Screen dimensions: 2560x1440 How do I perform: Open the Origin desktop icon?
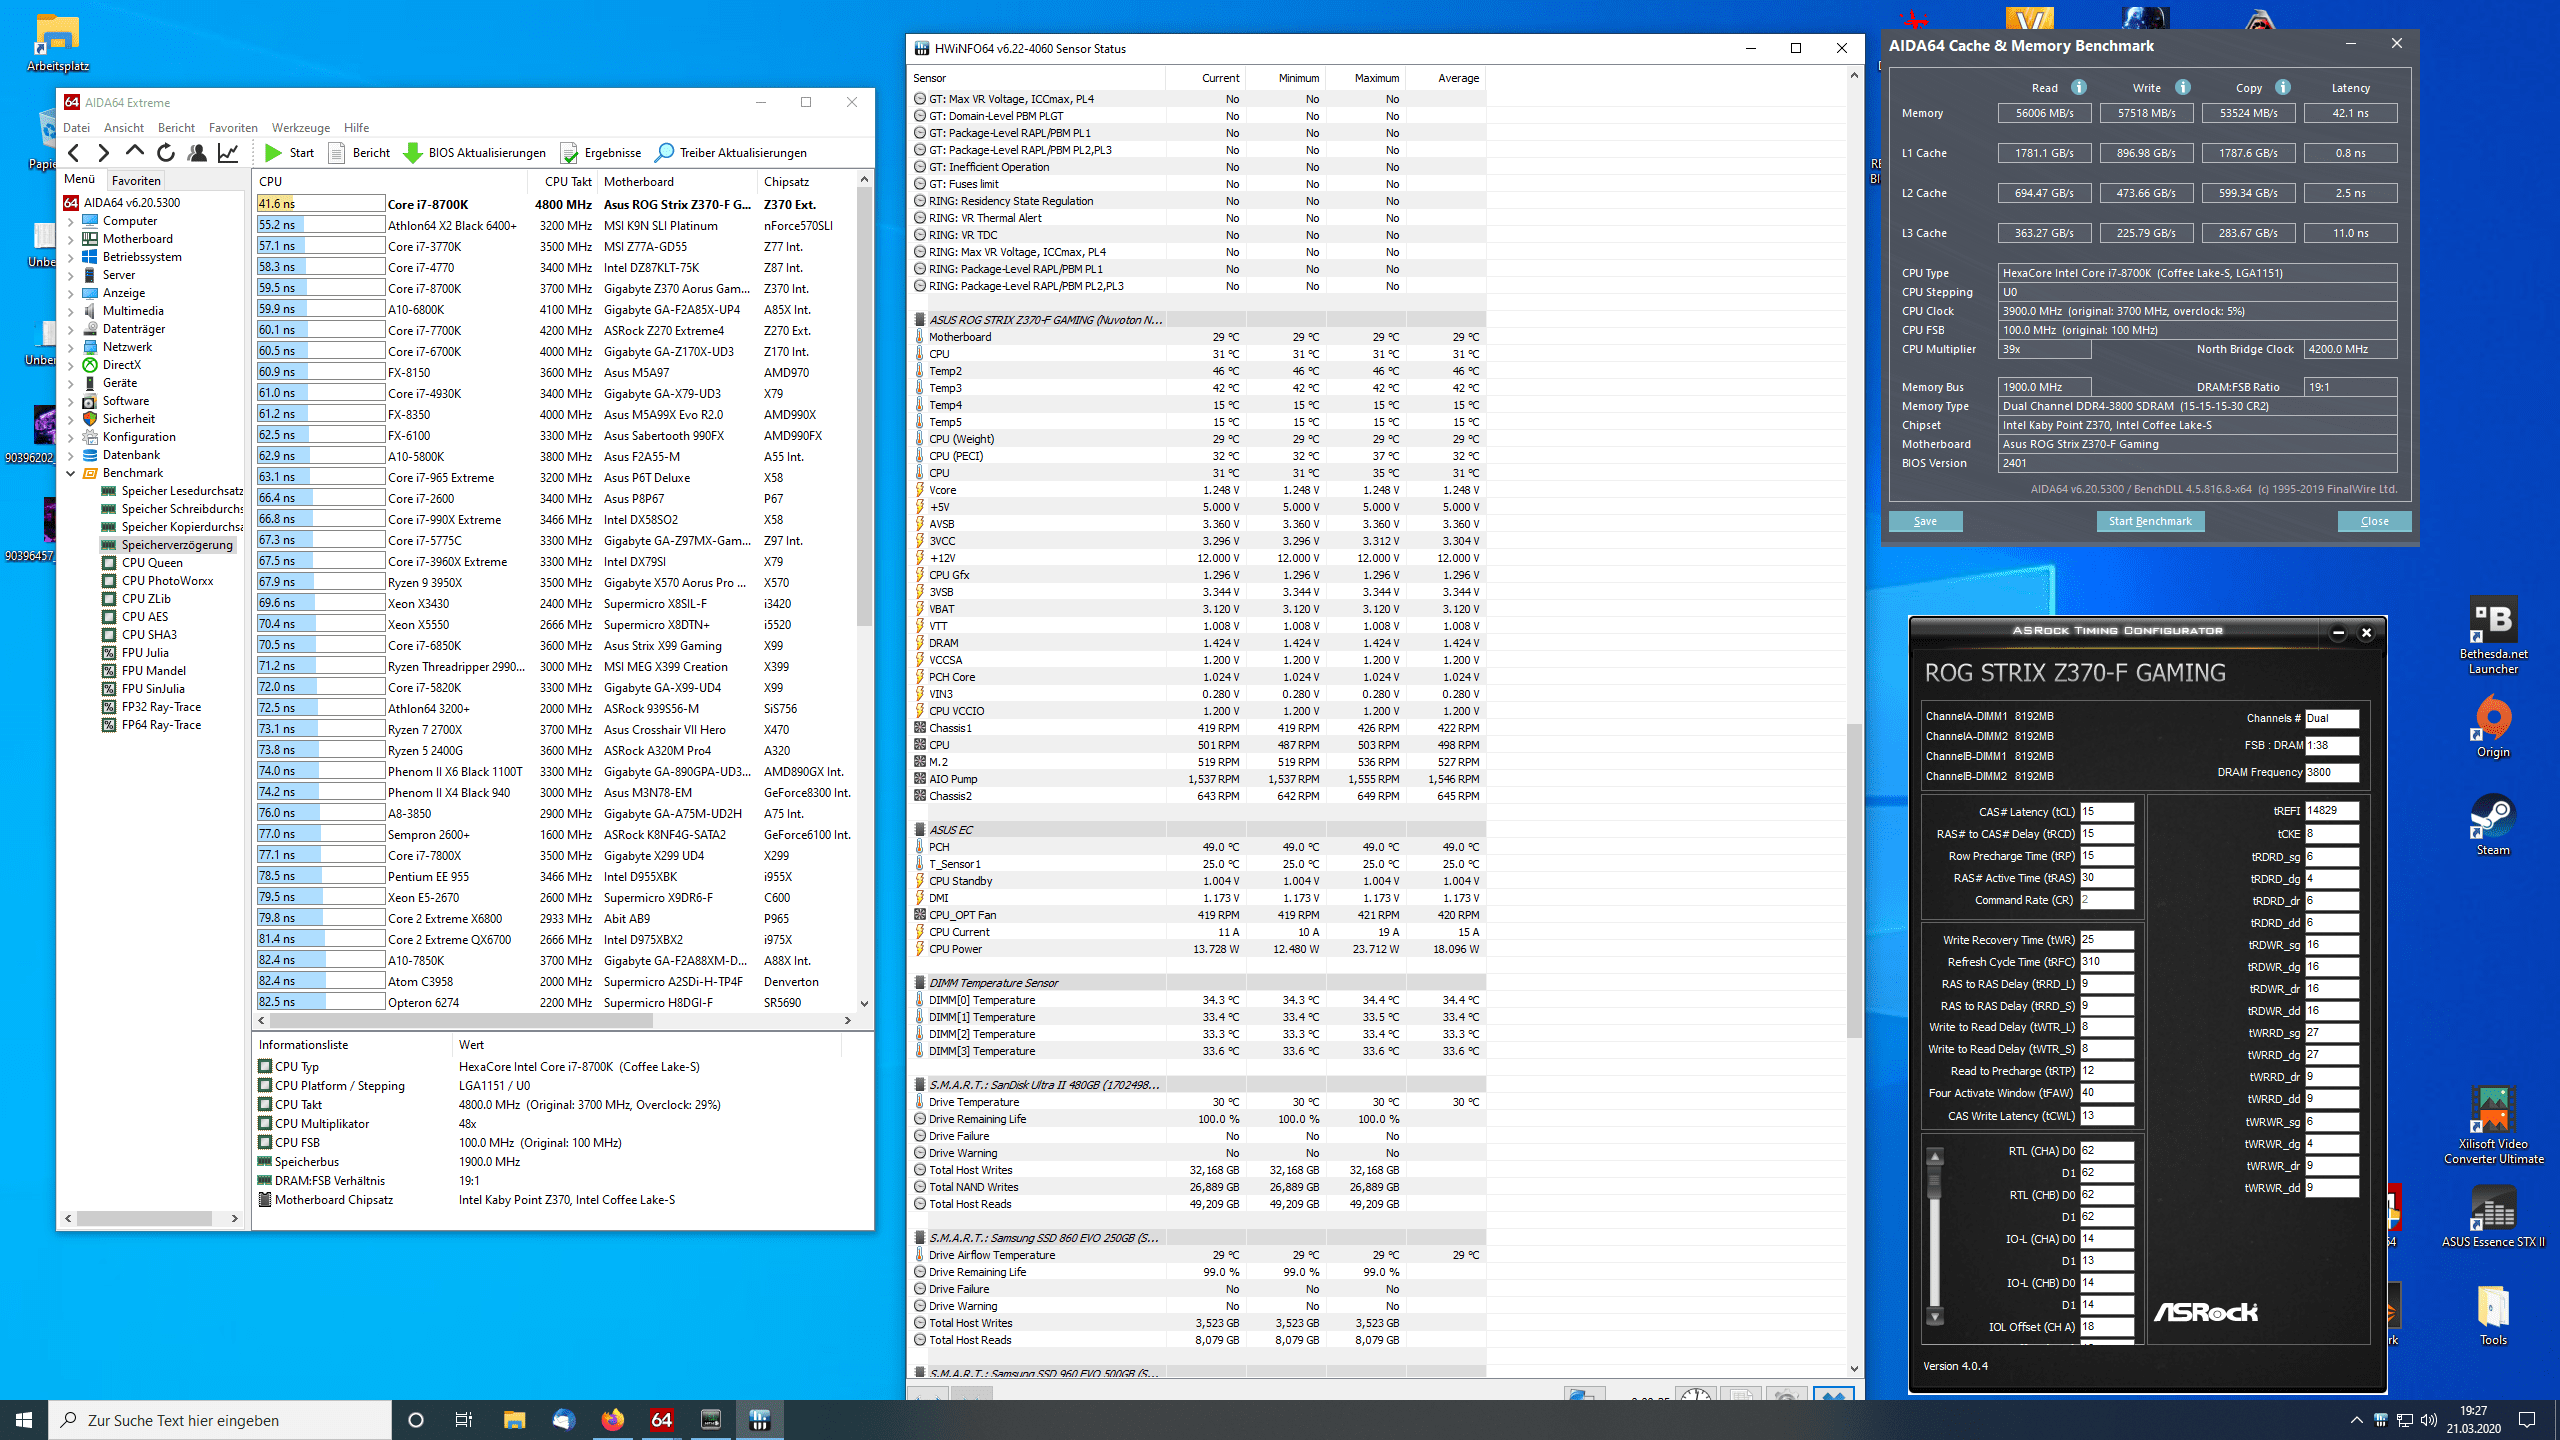[2493, 727]
